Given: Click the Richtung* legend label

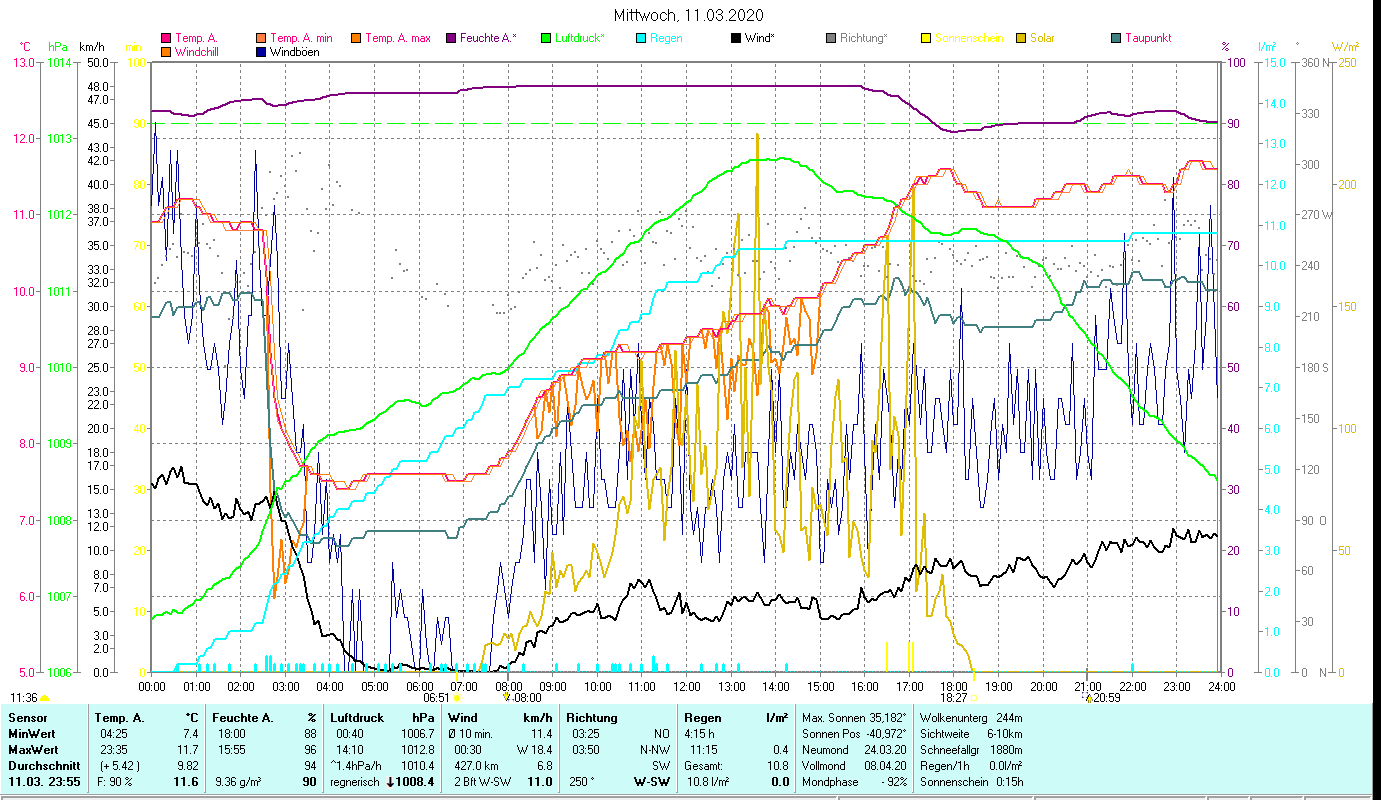Looking at the screenshot, I should pyautogui.click(x=864, y=39).
